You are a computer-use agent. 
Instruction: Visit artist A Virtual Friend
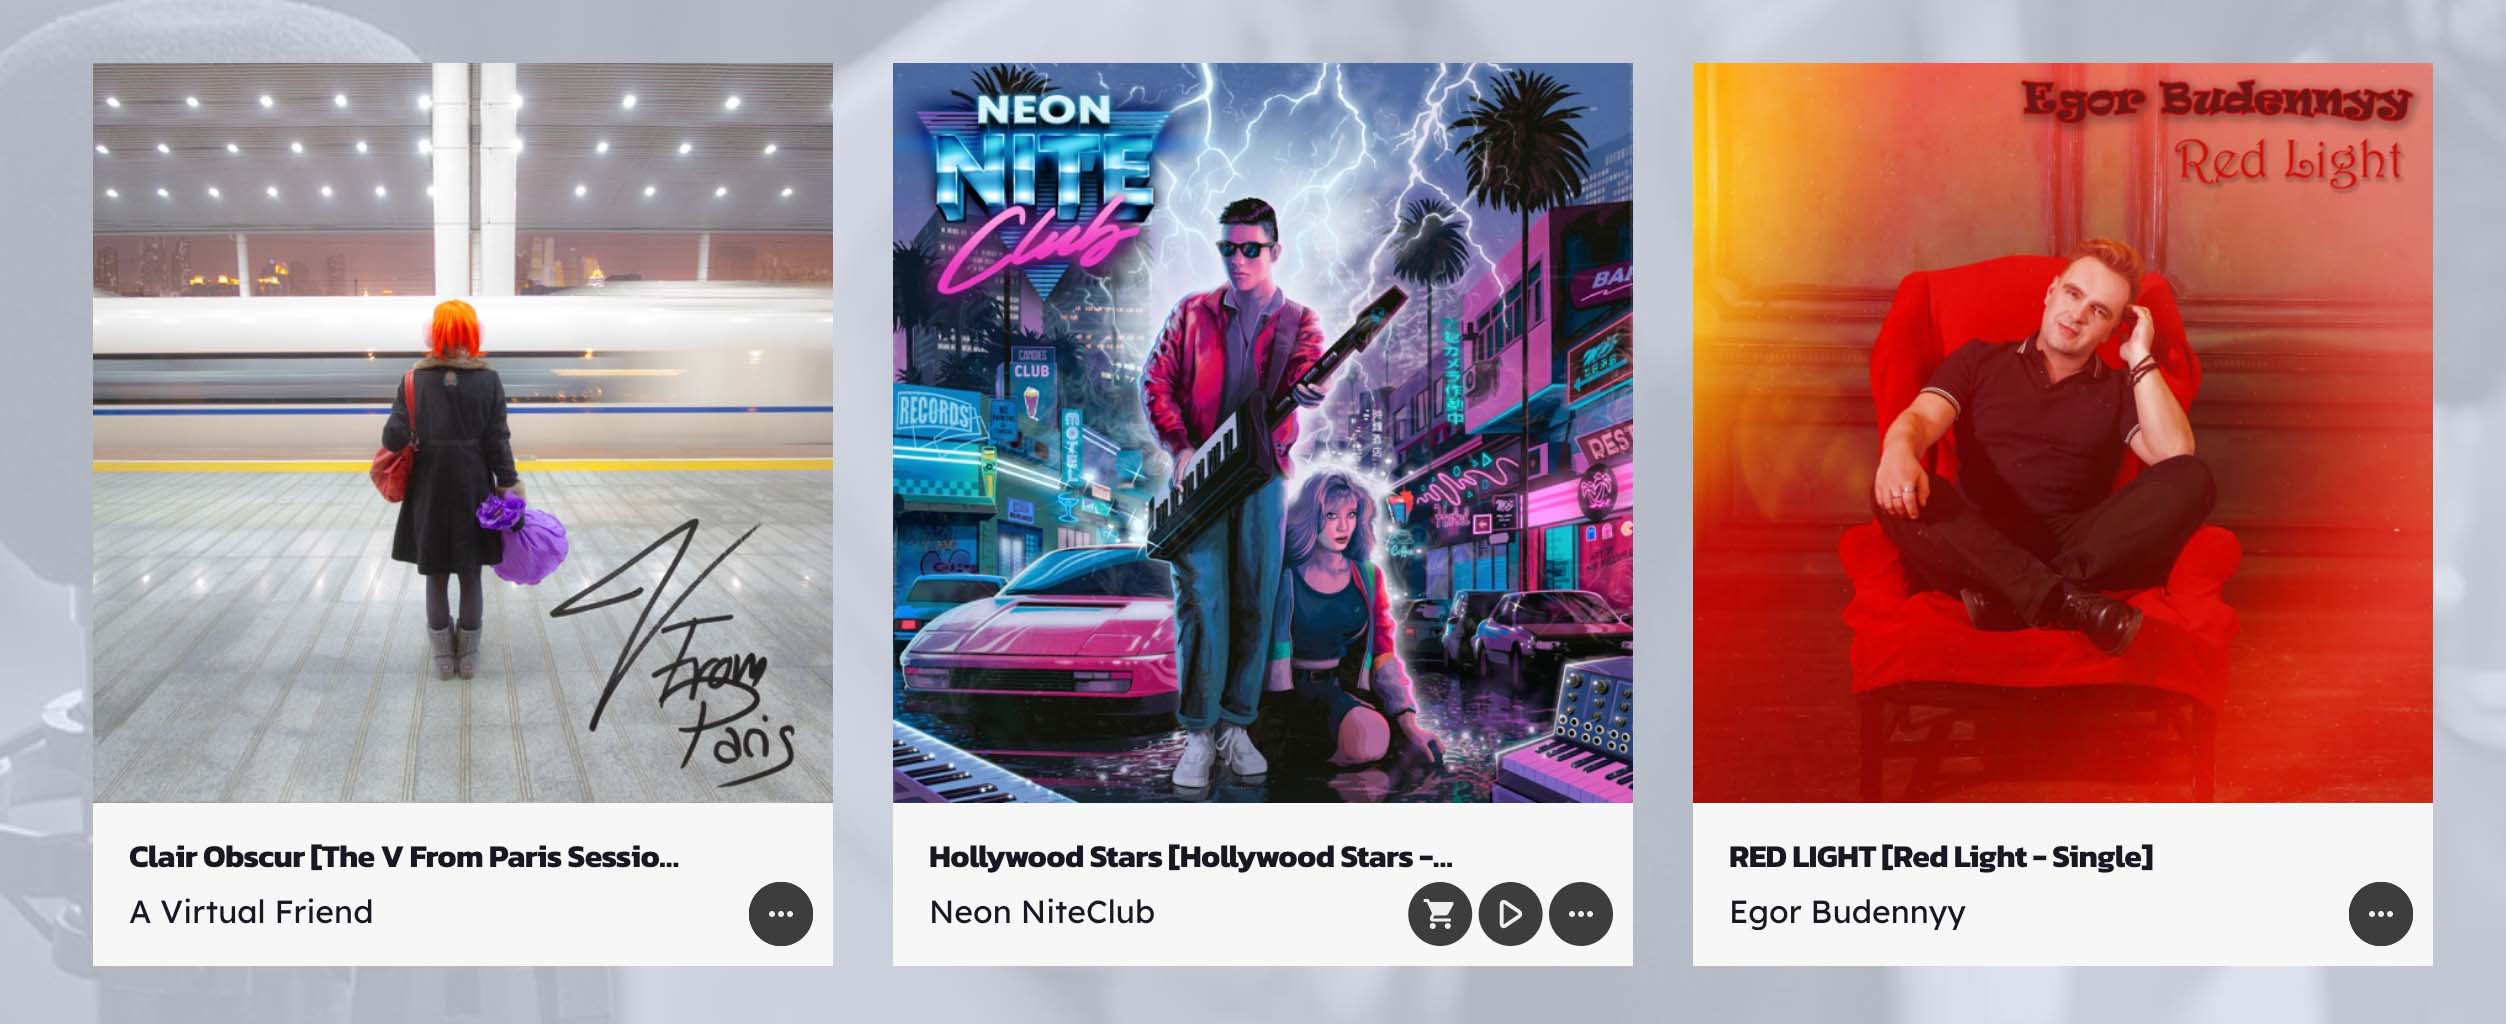[x=251, y=912]
